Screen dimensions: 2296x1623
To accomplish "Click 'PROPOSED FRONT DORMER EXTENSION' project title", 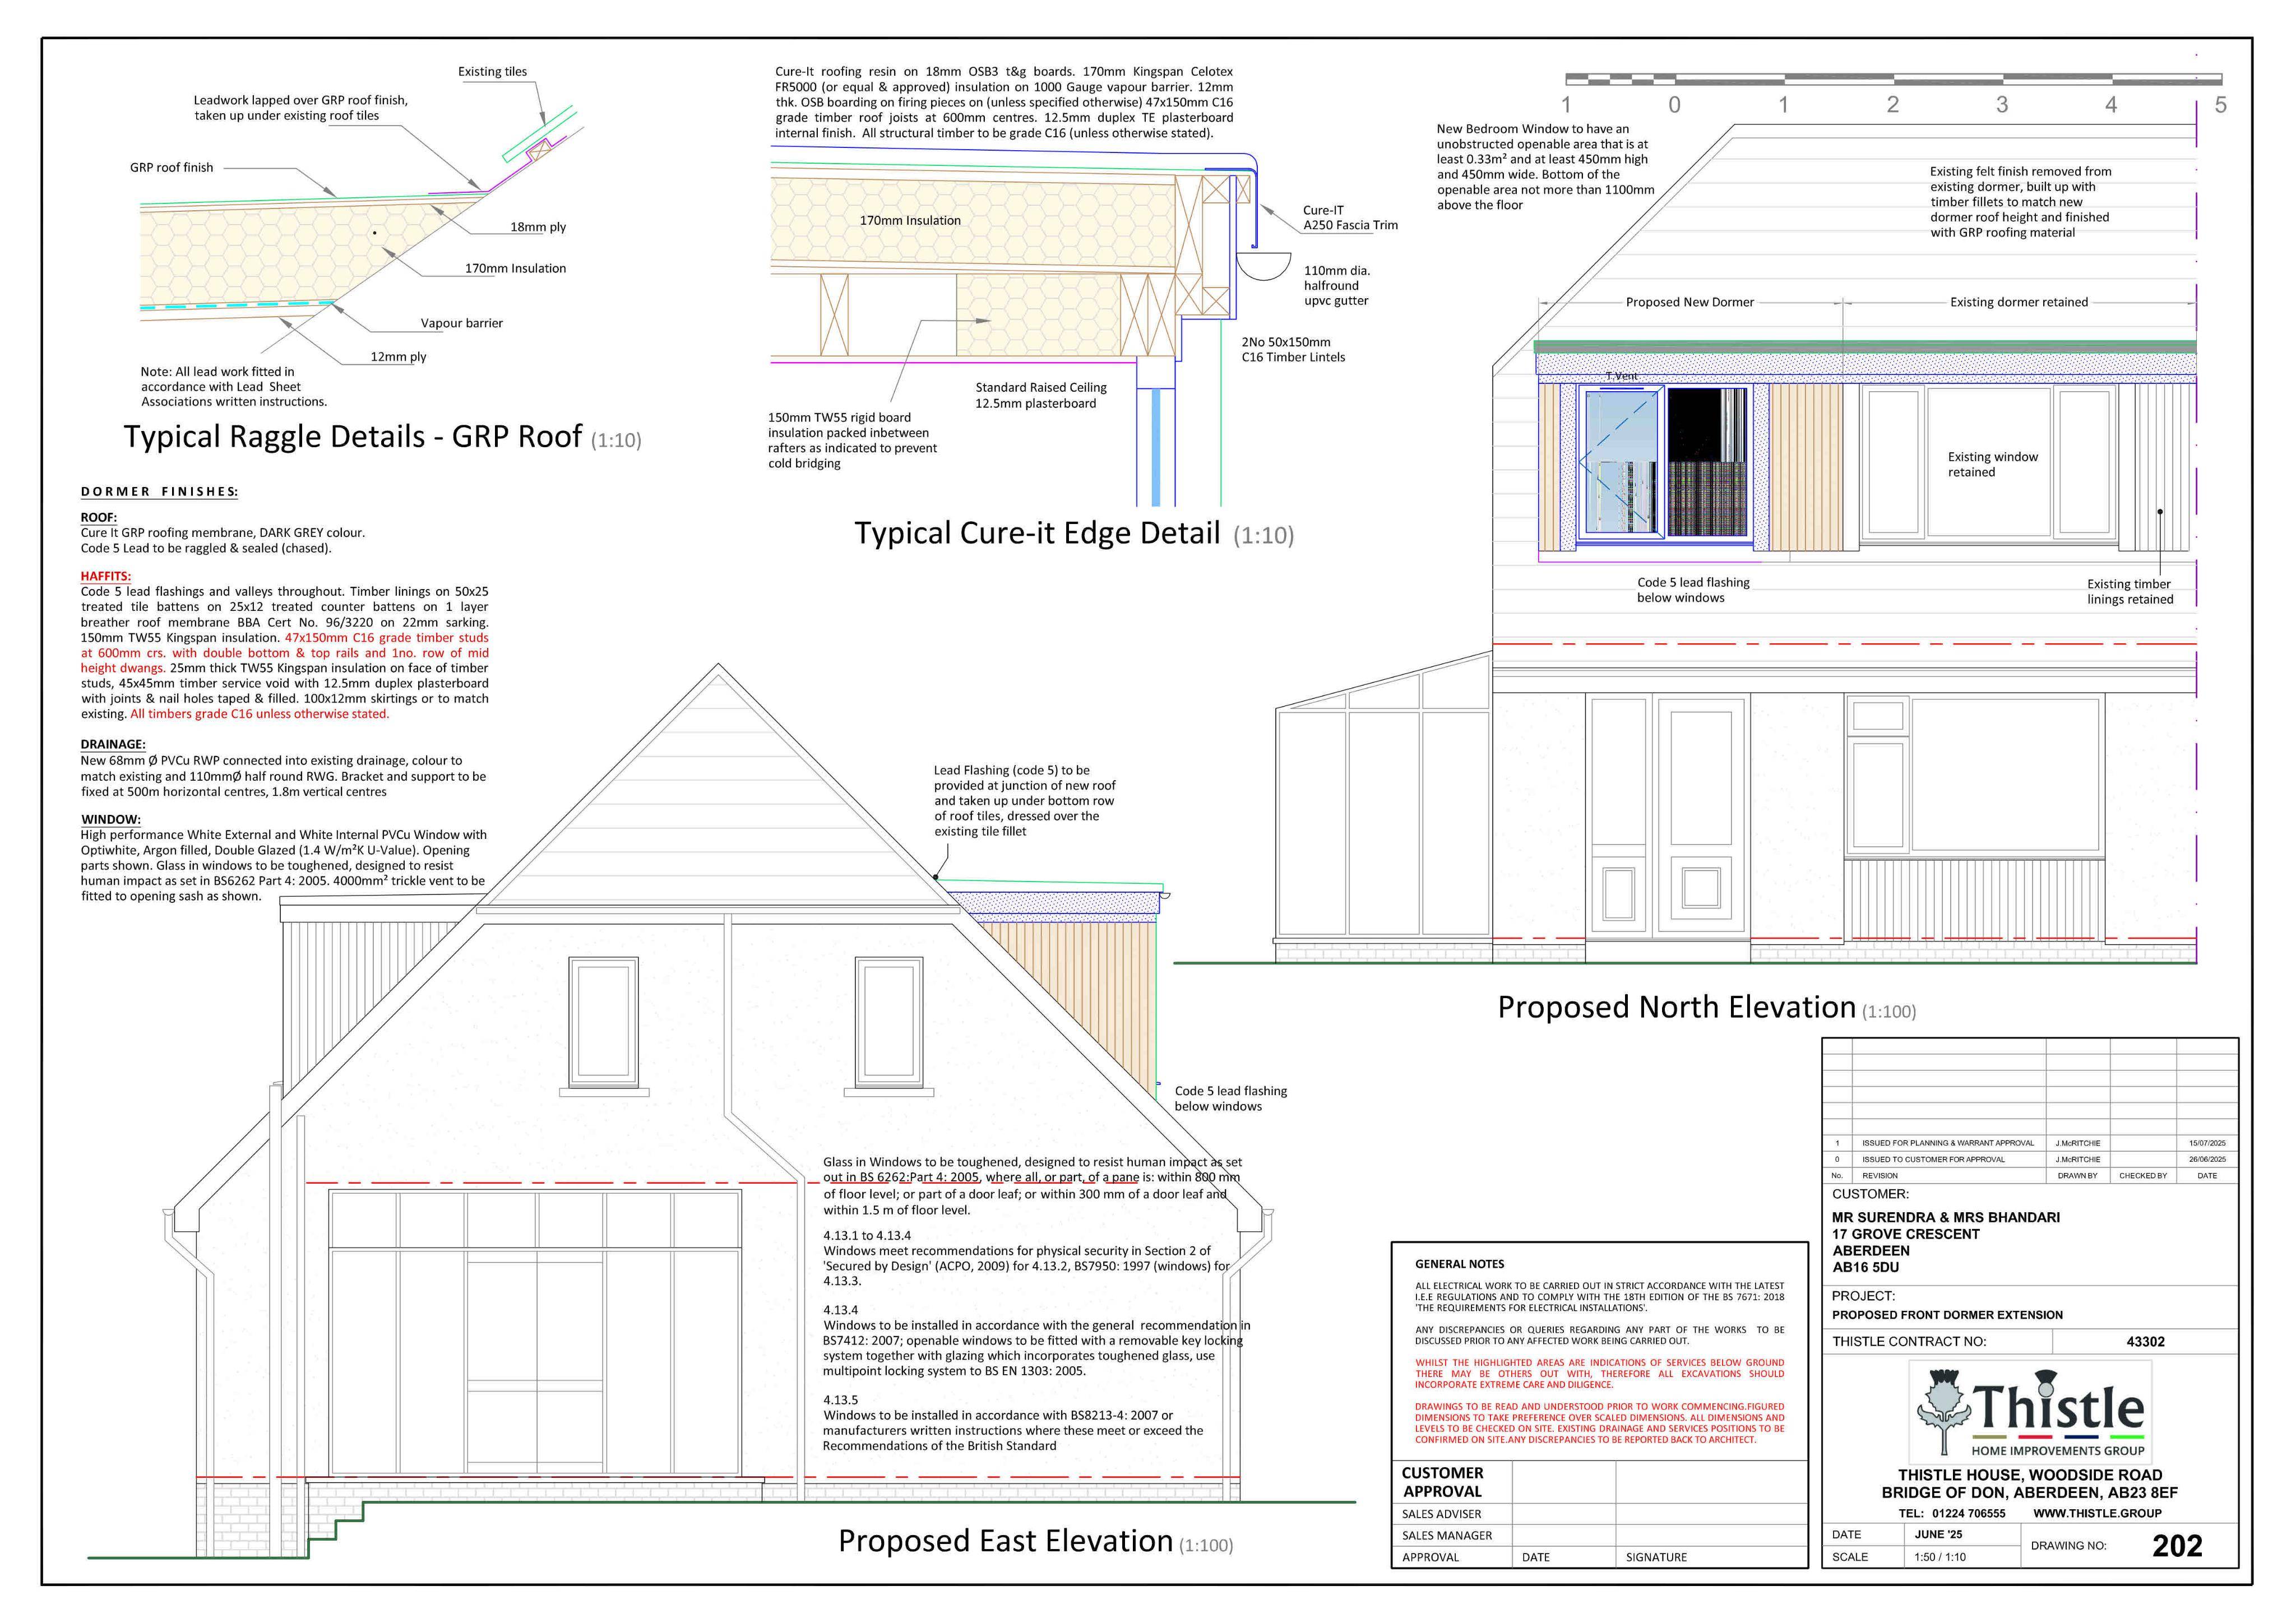I will pos(1947,1315).
